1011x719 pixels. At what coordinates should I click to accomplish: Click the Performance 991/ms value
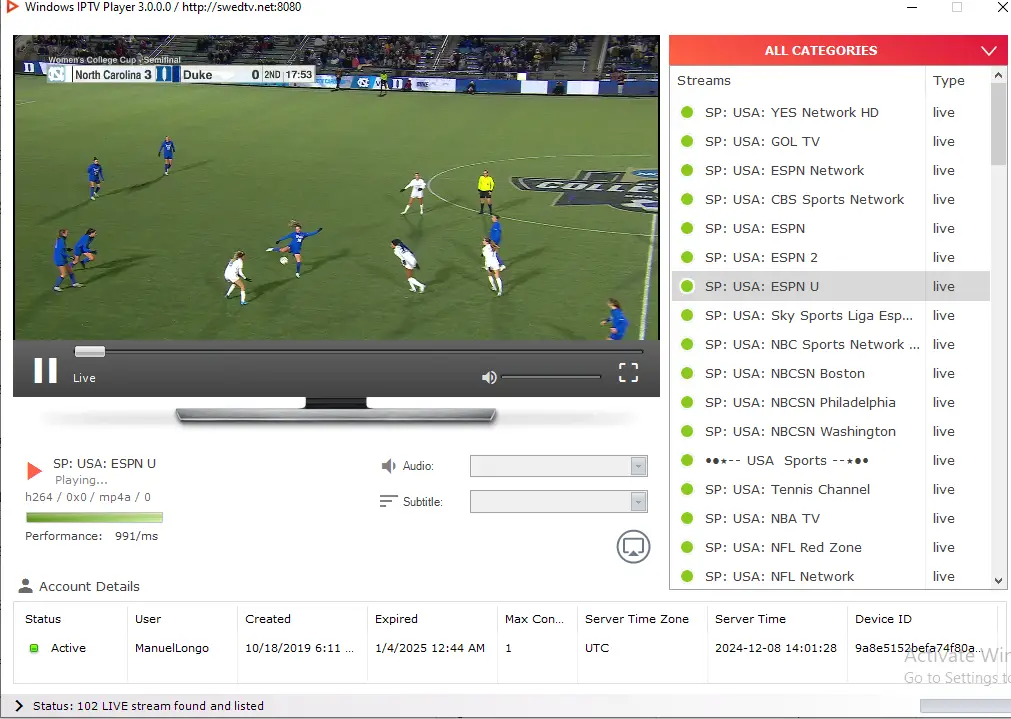[x=136, y=536]
